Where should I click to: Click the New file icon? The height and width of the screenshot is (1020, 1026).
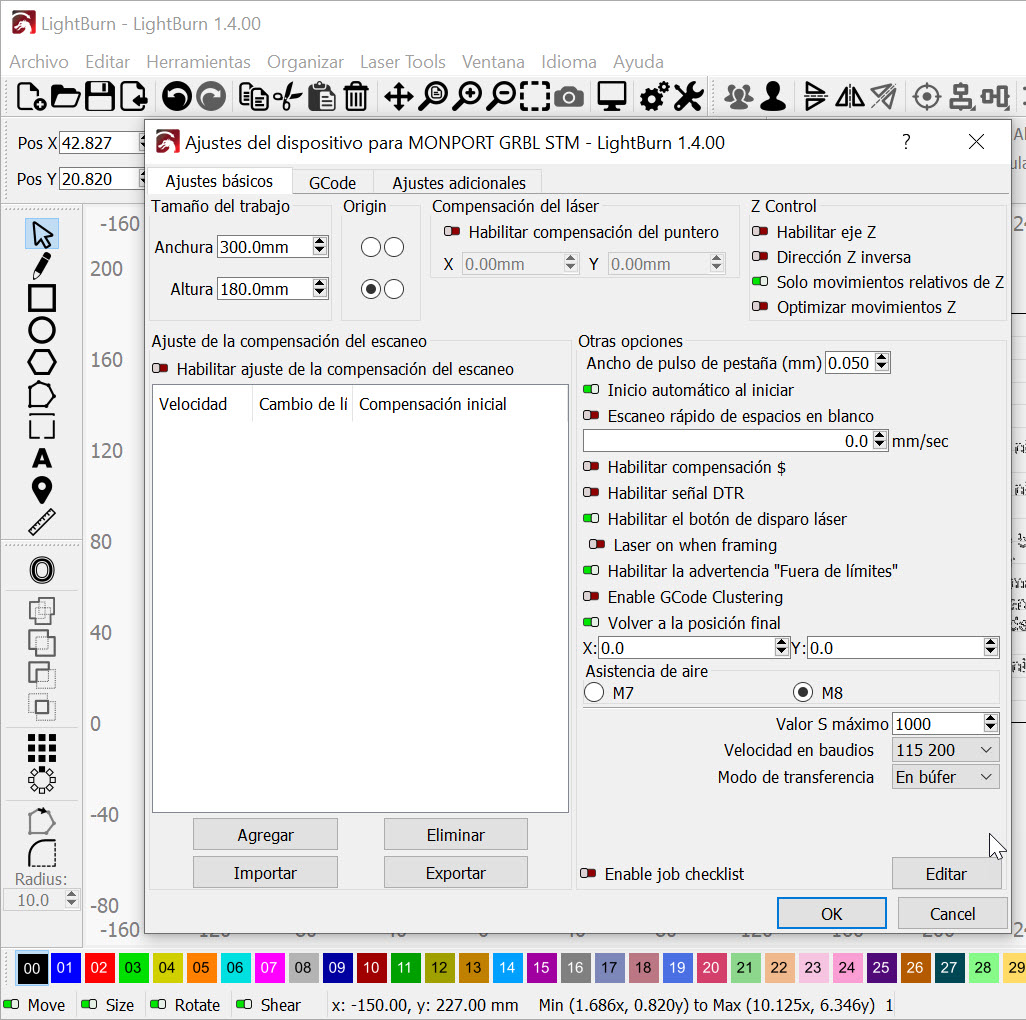point(31,97)
